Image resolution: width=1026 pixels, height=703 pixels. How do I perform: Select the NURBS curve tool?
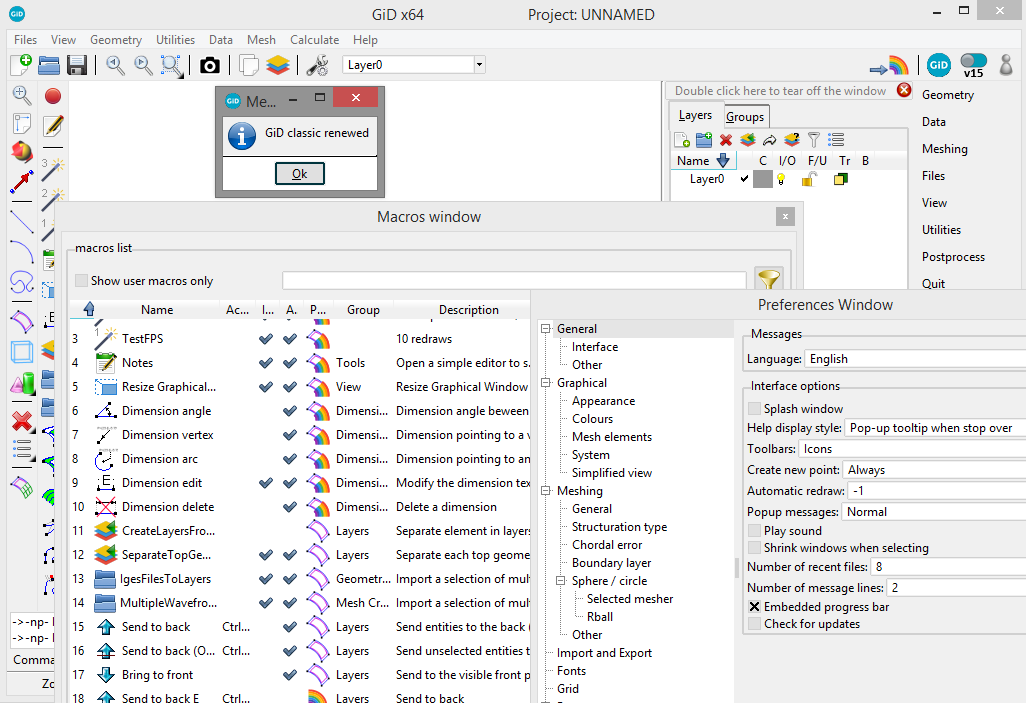[x=22, y=282]
